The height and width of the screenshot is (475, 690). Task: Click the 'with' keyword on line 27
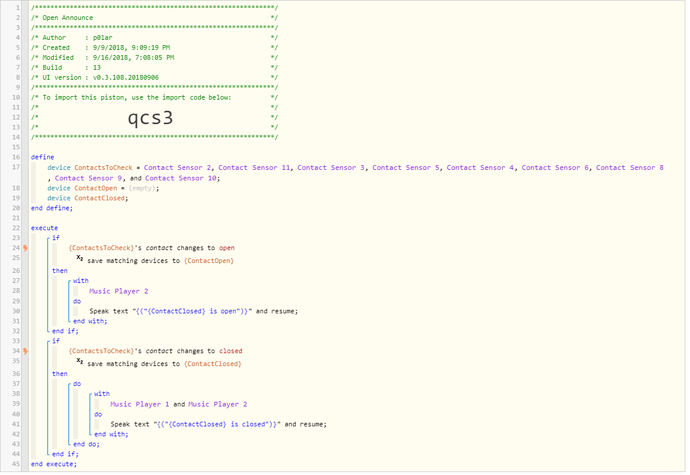(81, 280)
